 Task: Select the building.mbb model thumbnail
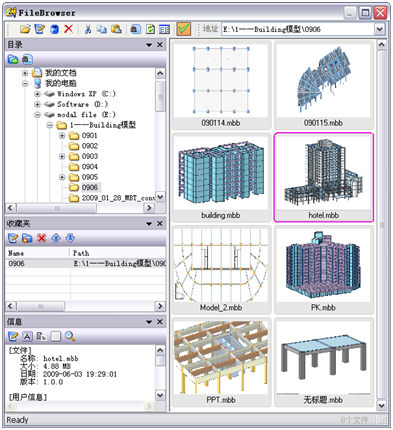pyautogui.click(x=221, y=178)
